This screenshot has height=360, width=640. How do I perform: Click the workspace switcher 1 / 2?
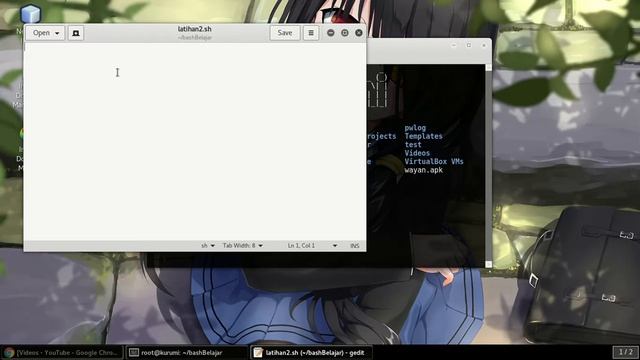(x=625, y=352)
